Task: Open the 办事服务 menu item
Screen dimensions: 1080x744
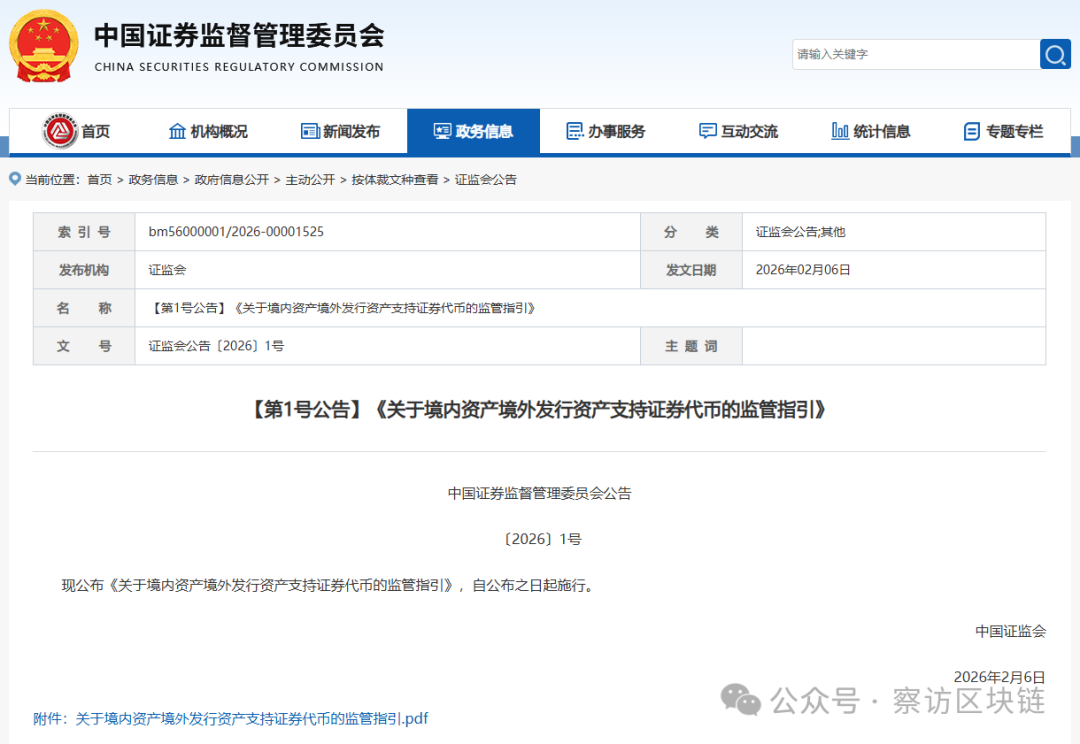Action: click(x=606, y=131)
